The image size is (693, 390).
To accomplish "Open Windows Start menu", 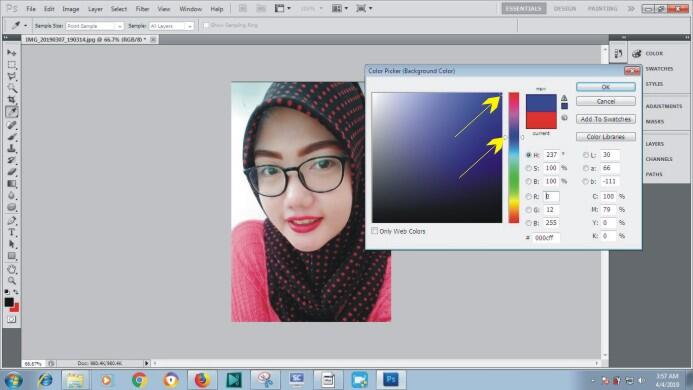I will pyautogui.click(x=13, y=380).
